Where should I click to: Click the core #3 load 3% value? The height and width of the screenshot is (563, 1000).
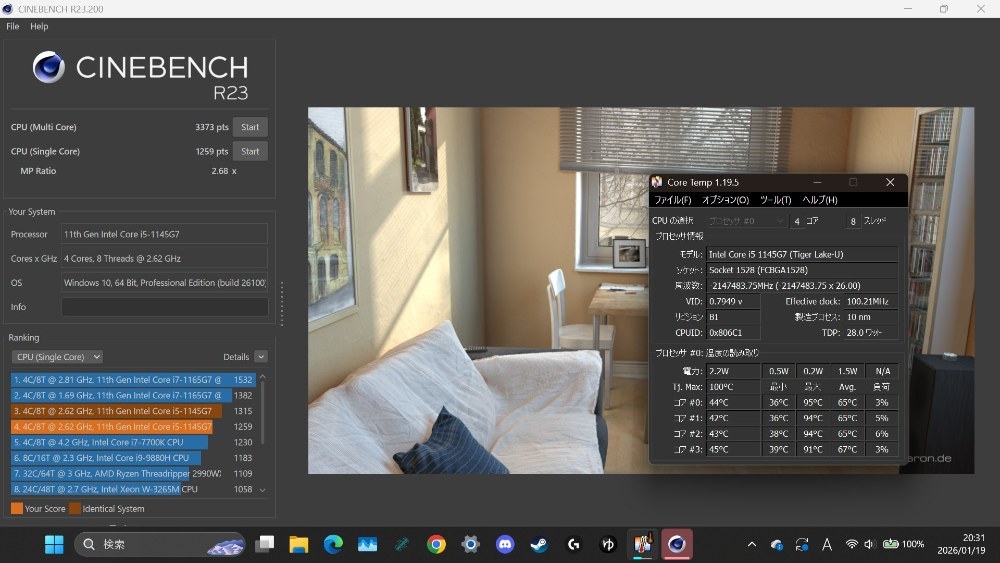pos(882,449)
